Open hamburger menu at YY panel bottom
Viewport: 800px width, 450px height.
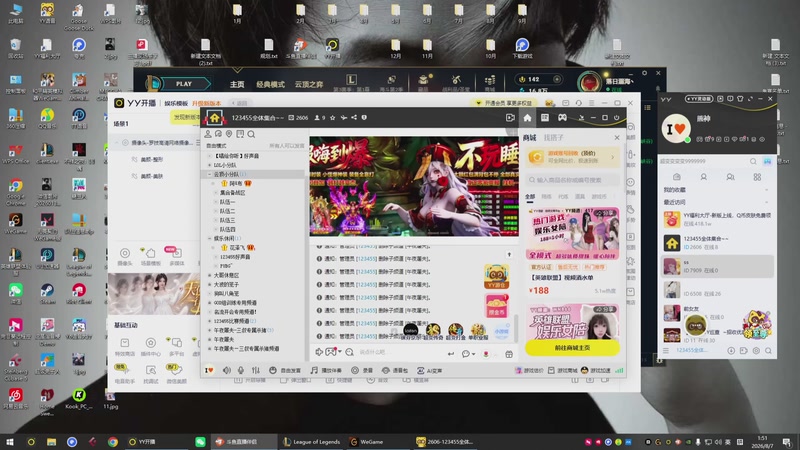[x=666, y=351]
